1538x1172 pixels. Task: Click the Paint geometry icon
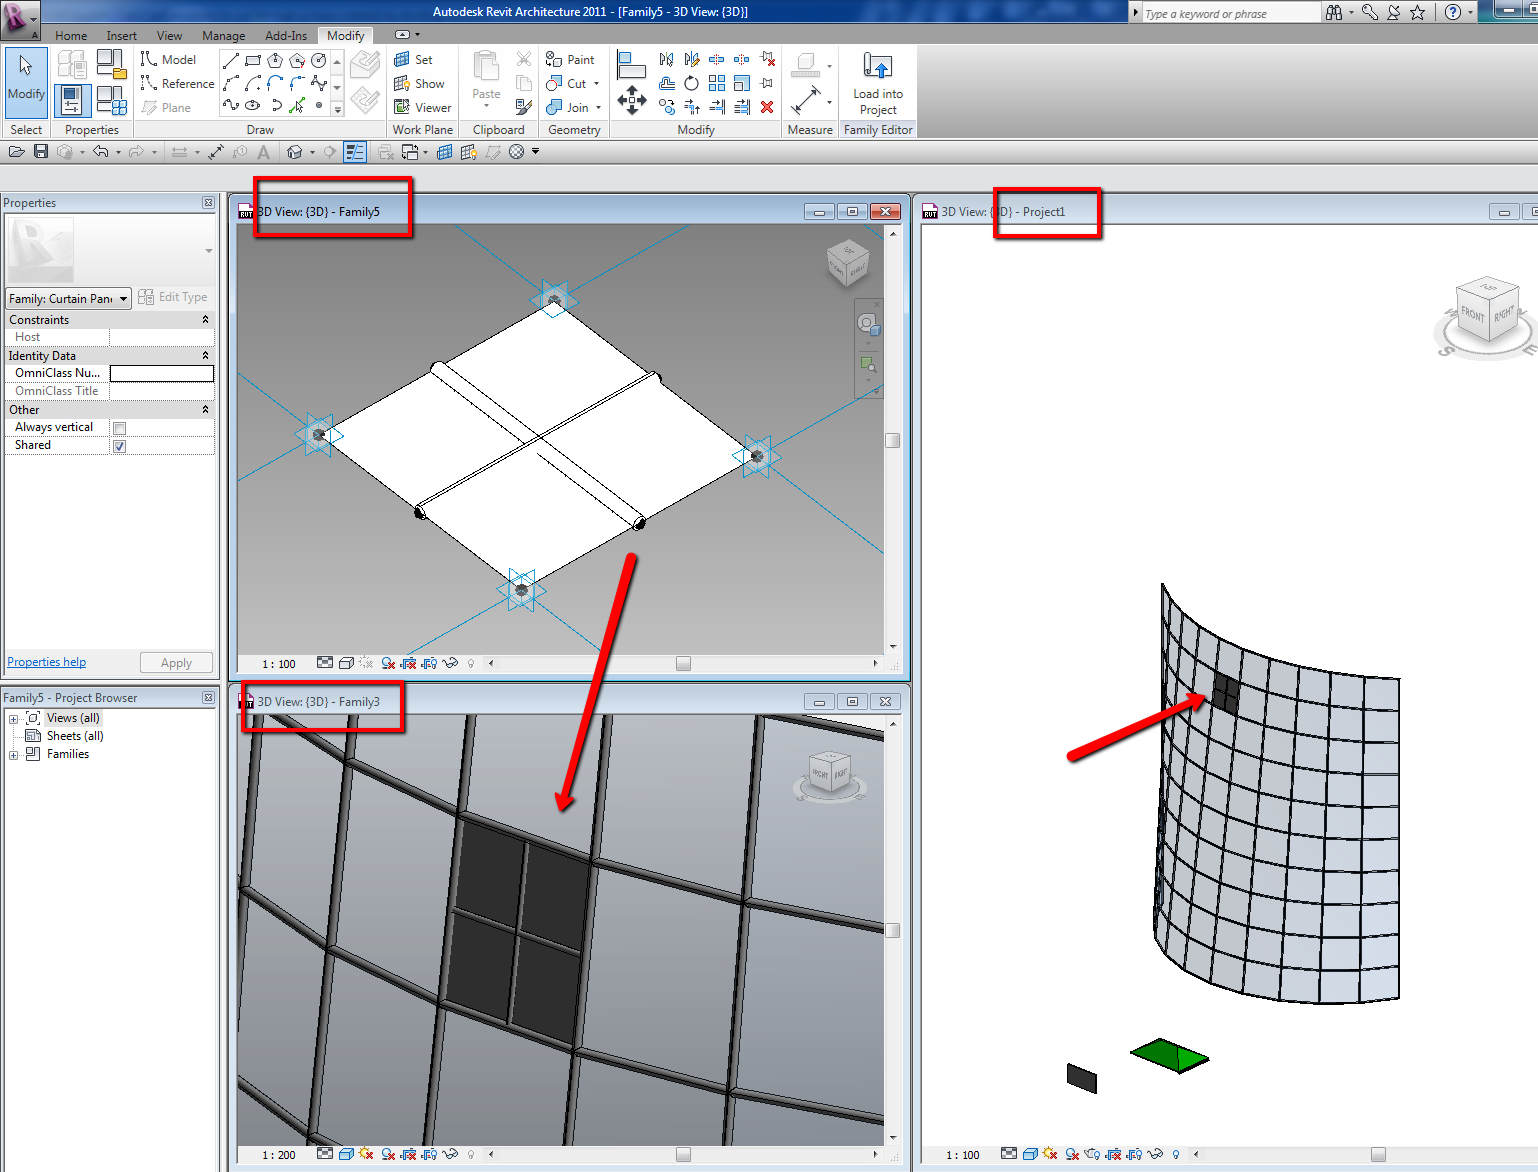(x=554, y=60)
